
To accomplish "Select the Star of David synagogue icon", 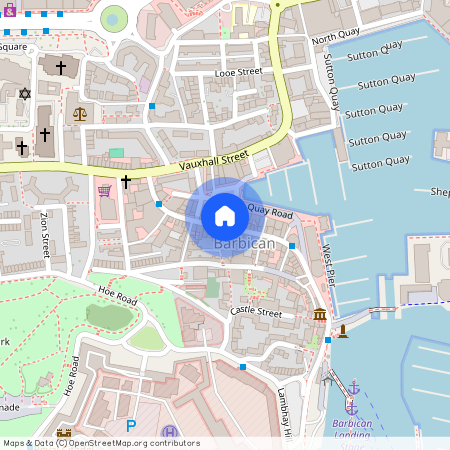I will pos(25,94).
